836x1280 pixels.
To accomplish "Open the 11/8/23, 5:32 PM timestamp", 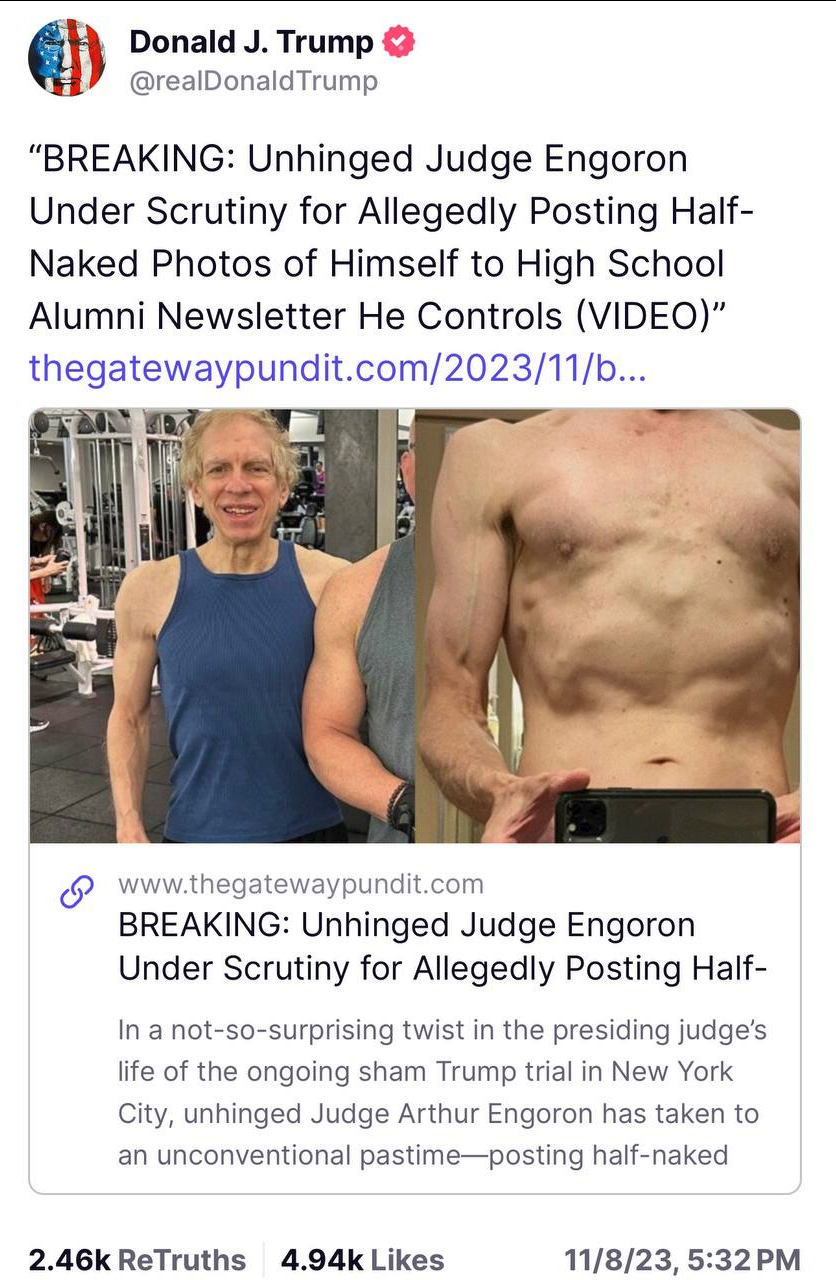I will 683,1232.
